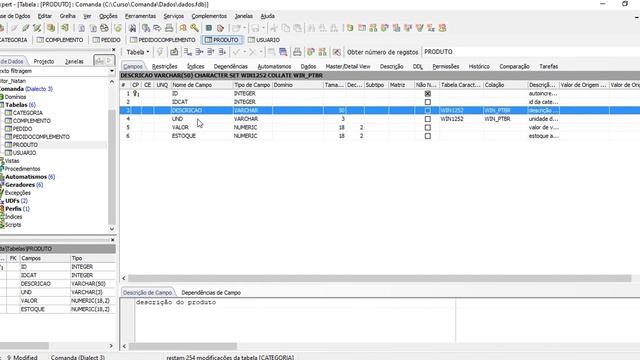Click the New Role icon at toolbar end
This screenshot has height=360, width=640.
(x=442, y=28)
